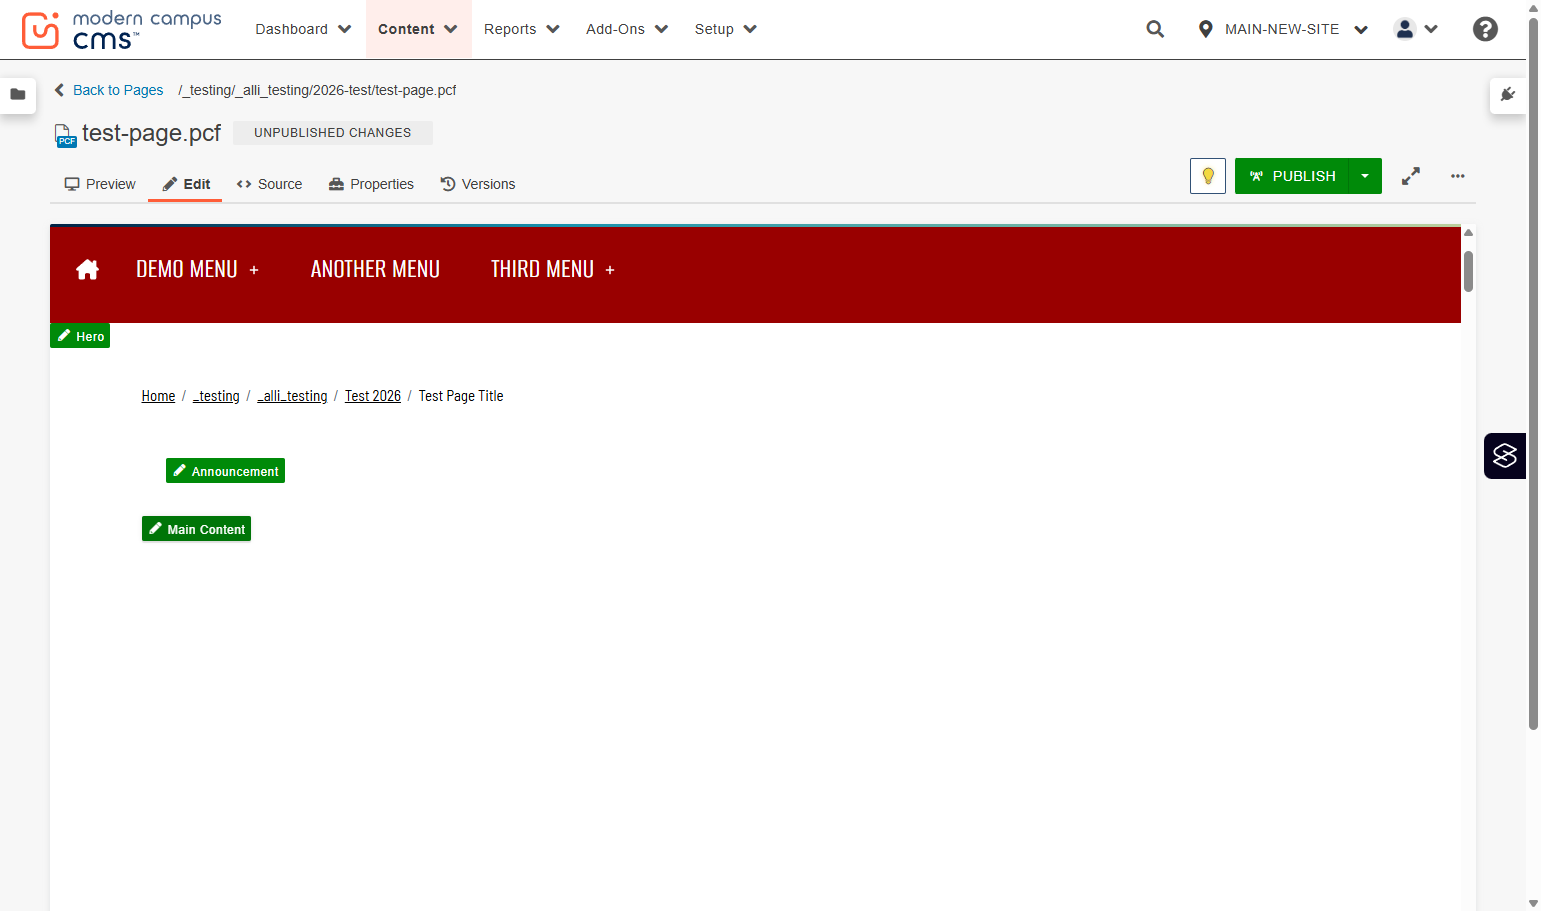Toggle fullscreen expand icon

click(x=1411, y=176)
